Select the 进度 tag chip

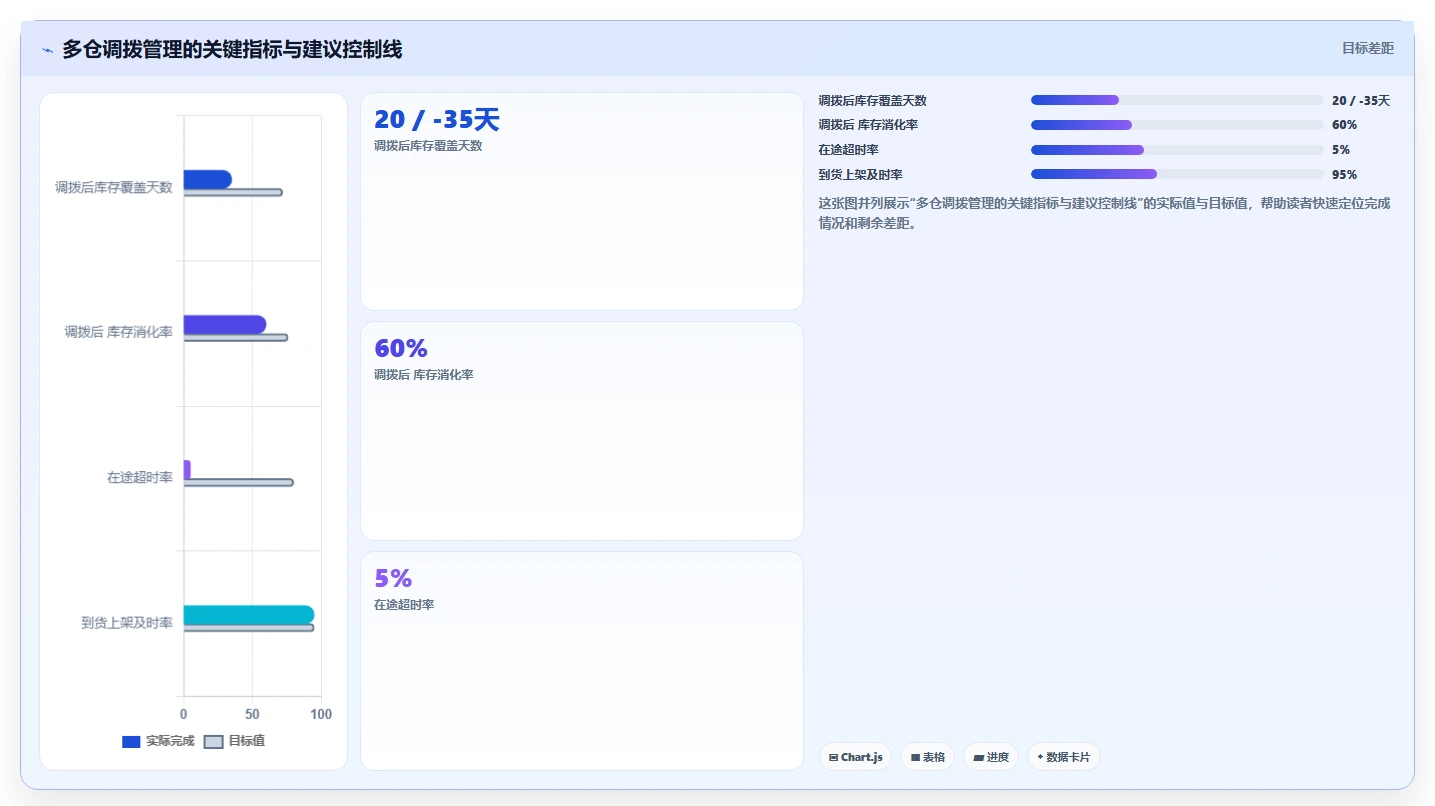[x=991, y=757]
